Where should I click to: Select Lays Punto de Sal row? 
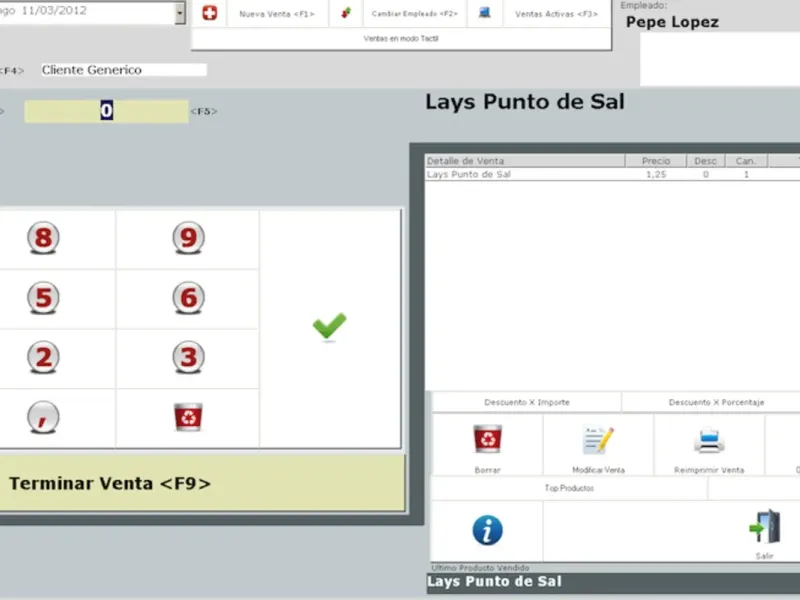612,174
